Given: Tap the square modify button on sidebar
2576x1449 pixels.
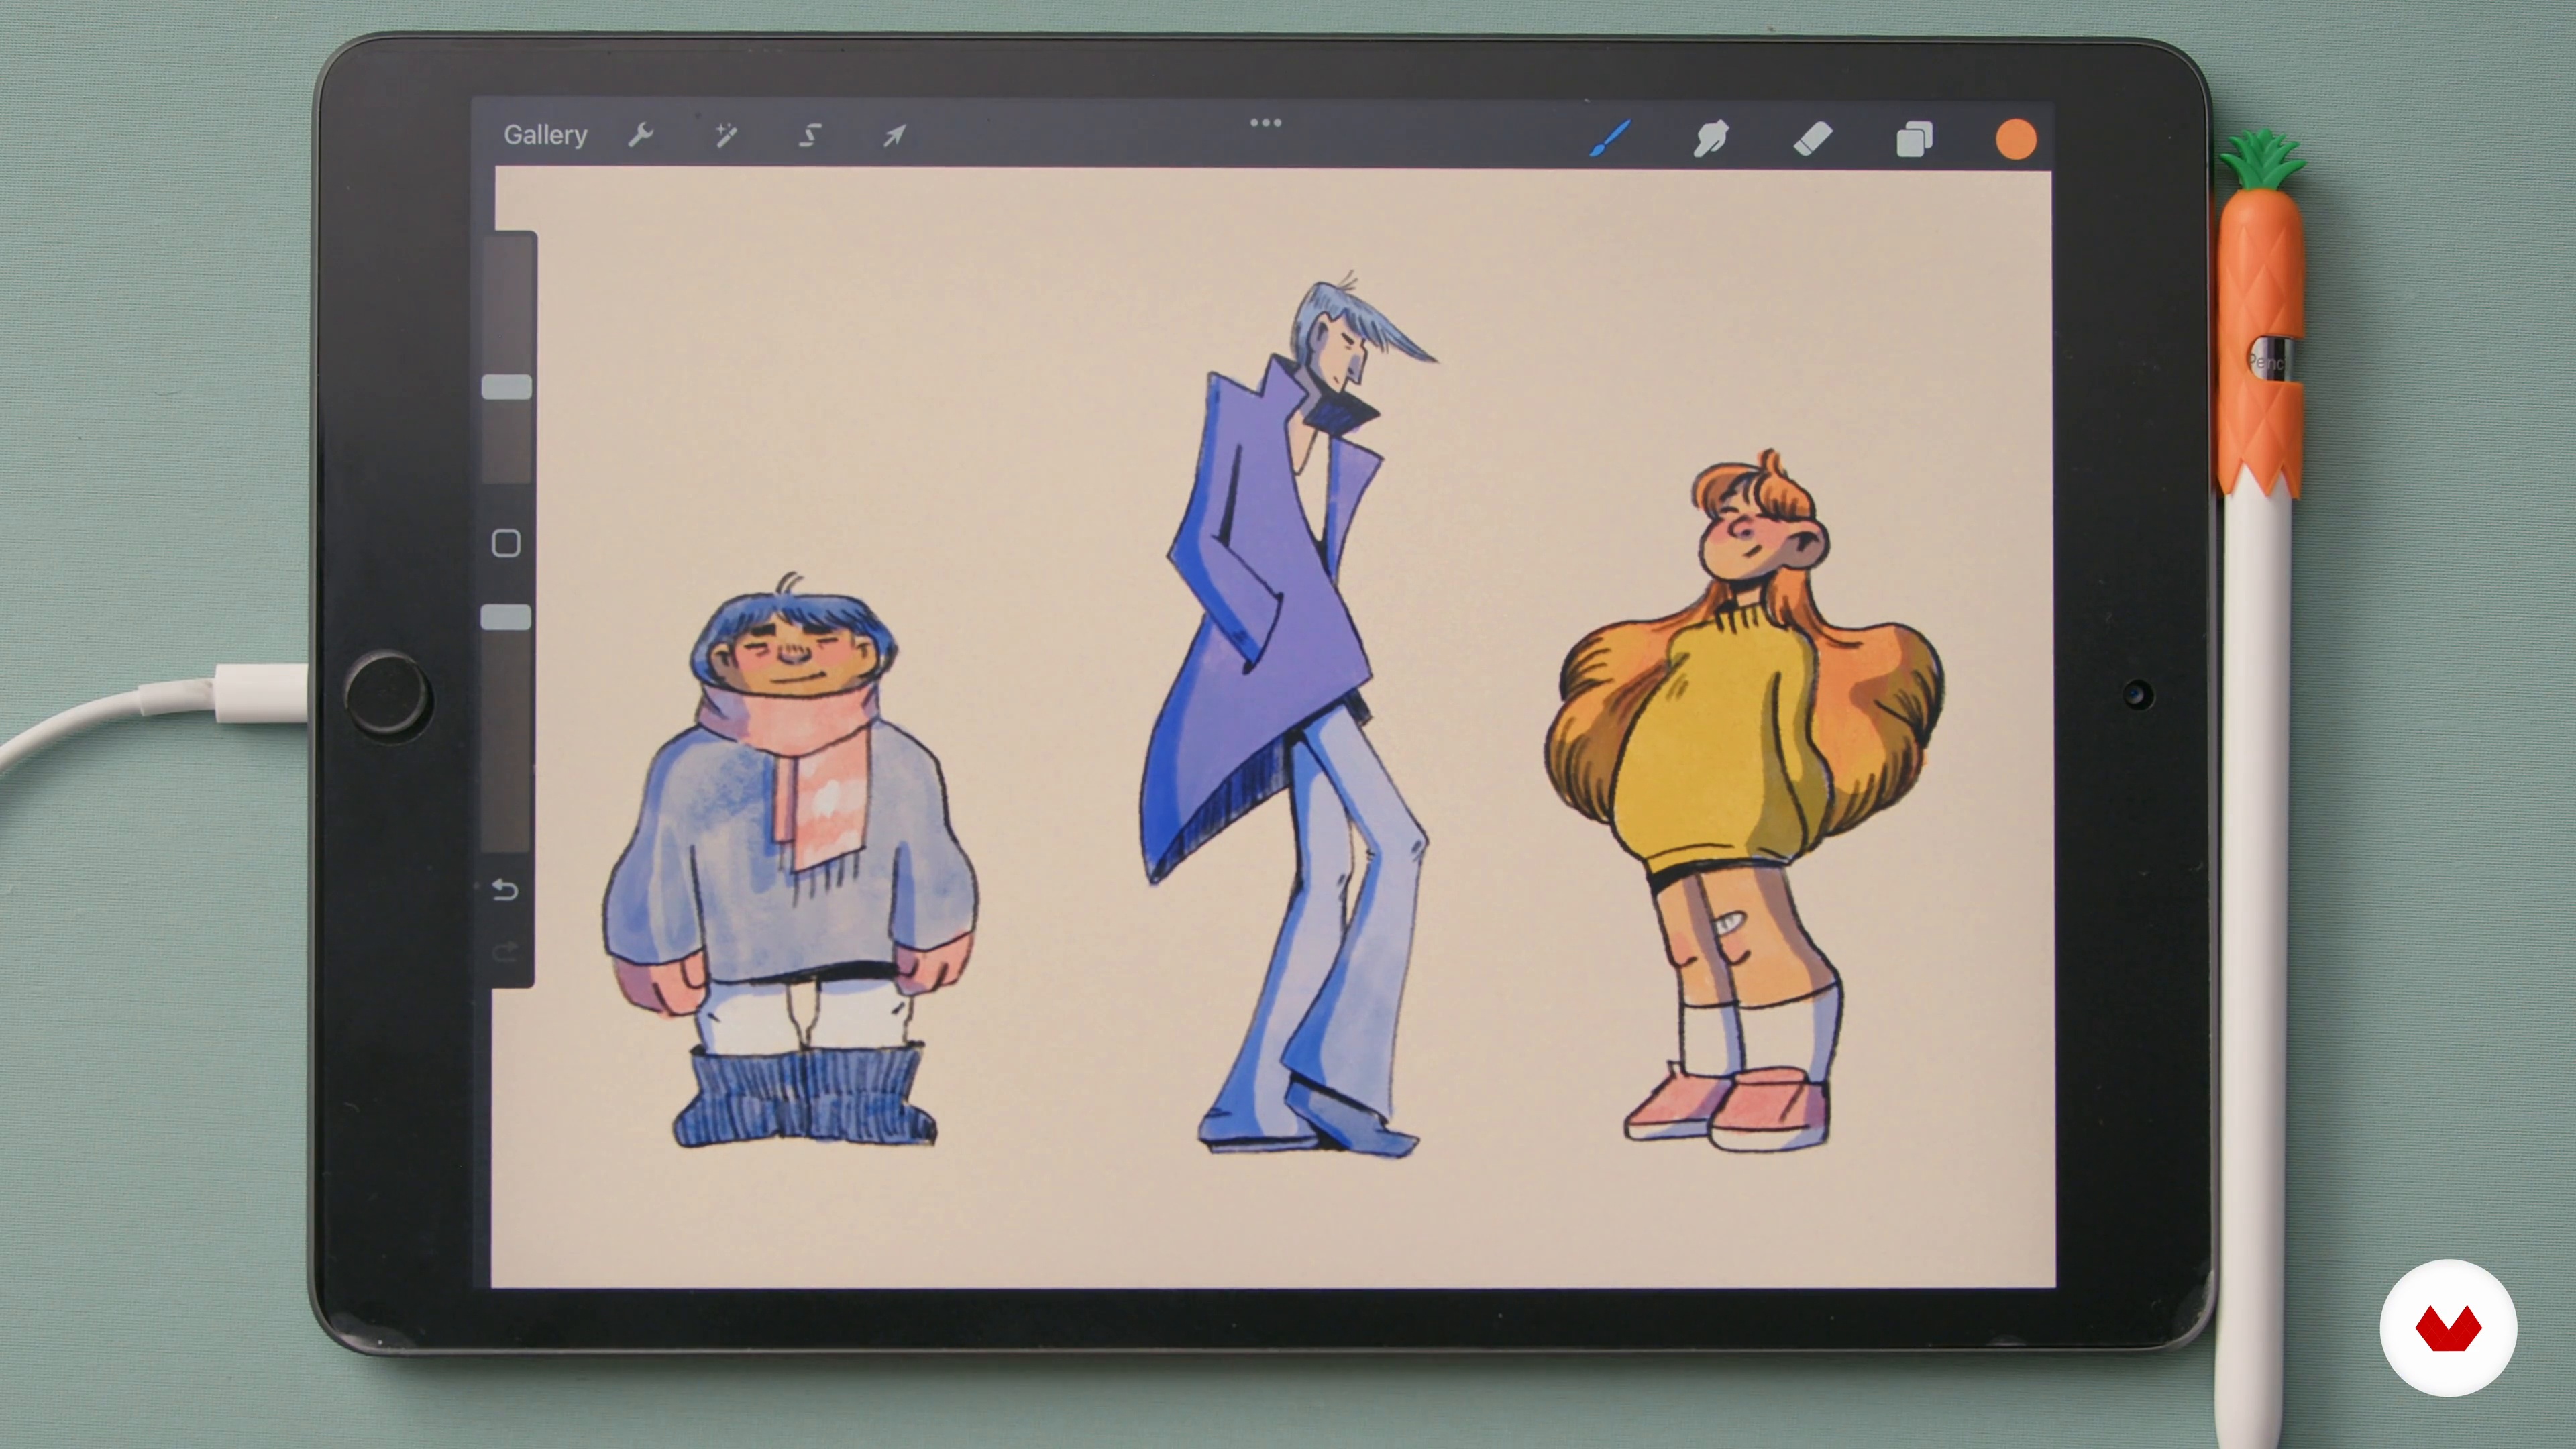Looking at the screenshot, I should point(506,543).
